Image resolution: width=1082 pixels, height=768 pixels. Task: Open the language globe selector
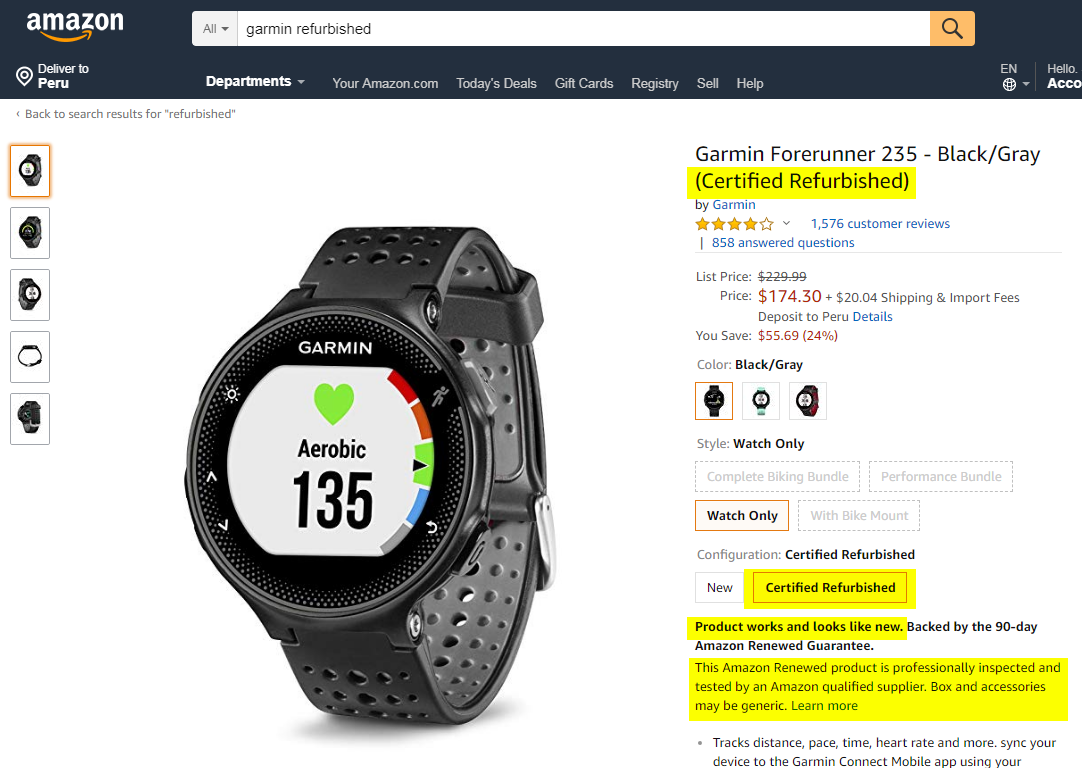pyautogui.click(x=1015, y=84)
